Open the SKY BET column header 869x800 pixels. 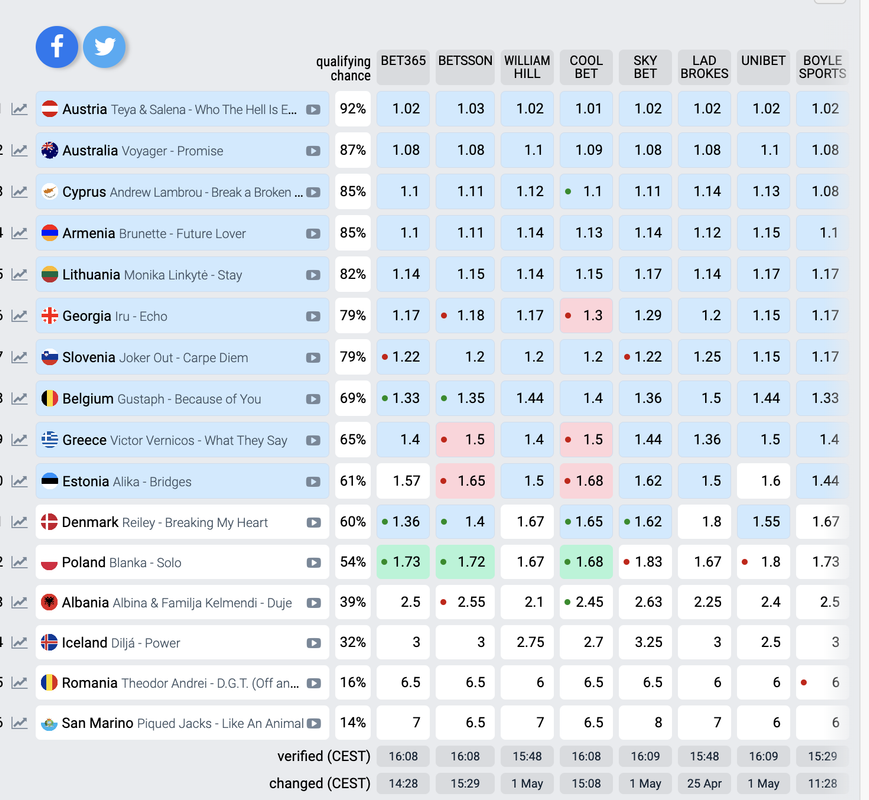click(645, 67)
